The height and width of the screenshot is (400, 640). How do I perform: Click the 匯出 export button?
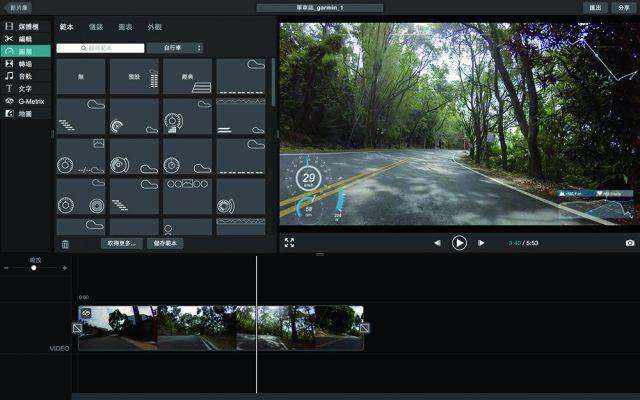(594, 7)
